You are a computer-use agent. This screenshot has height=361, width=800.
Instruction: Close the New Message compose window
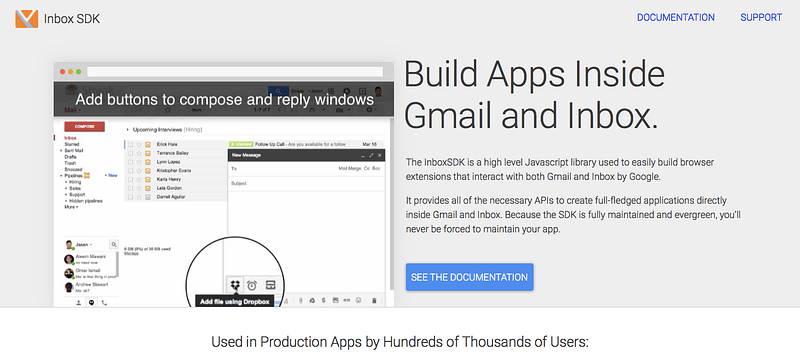coord(379,155)
